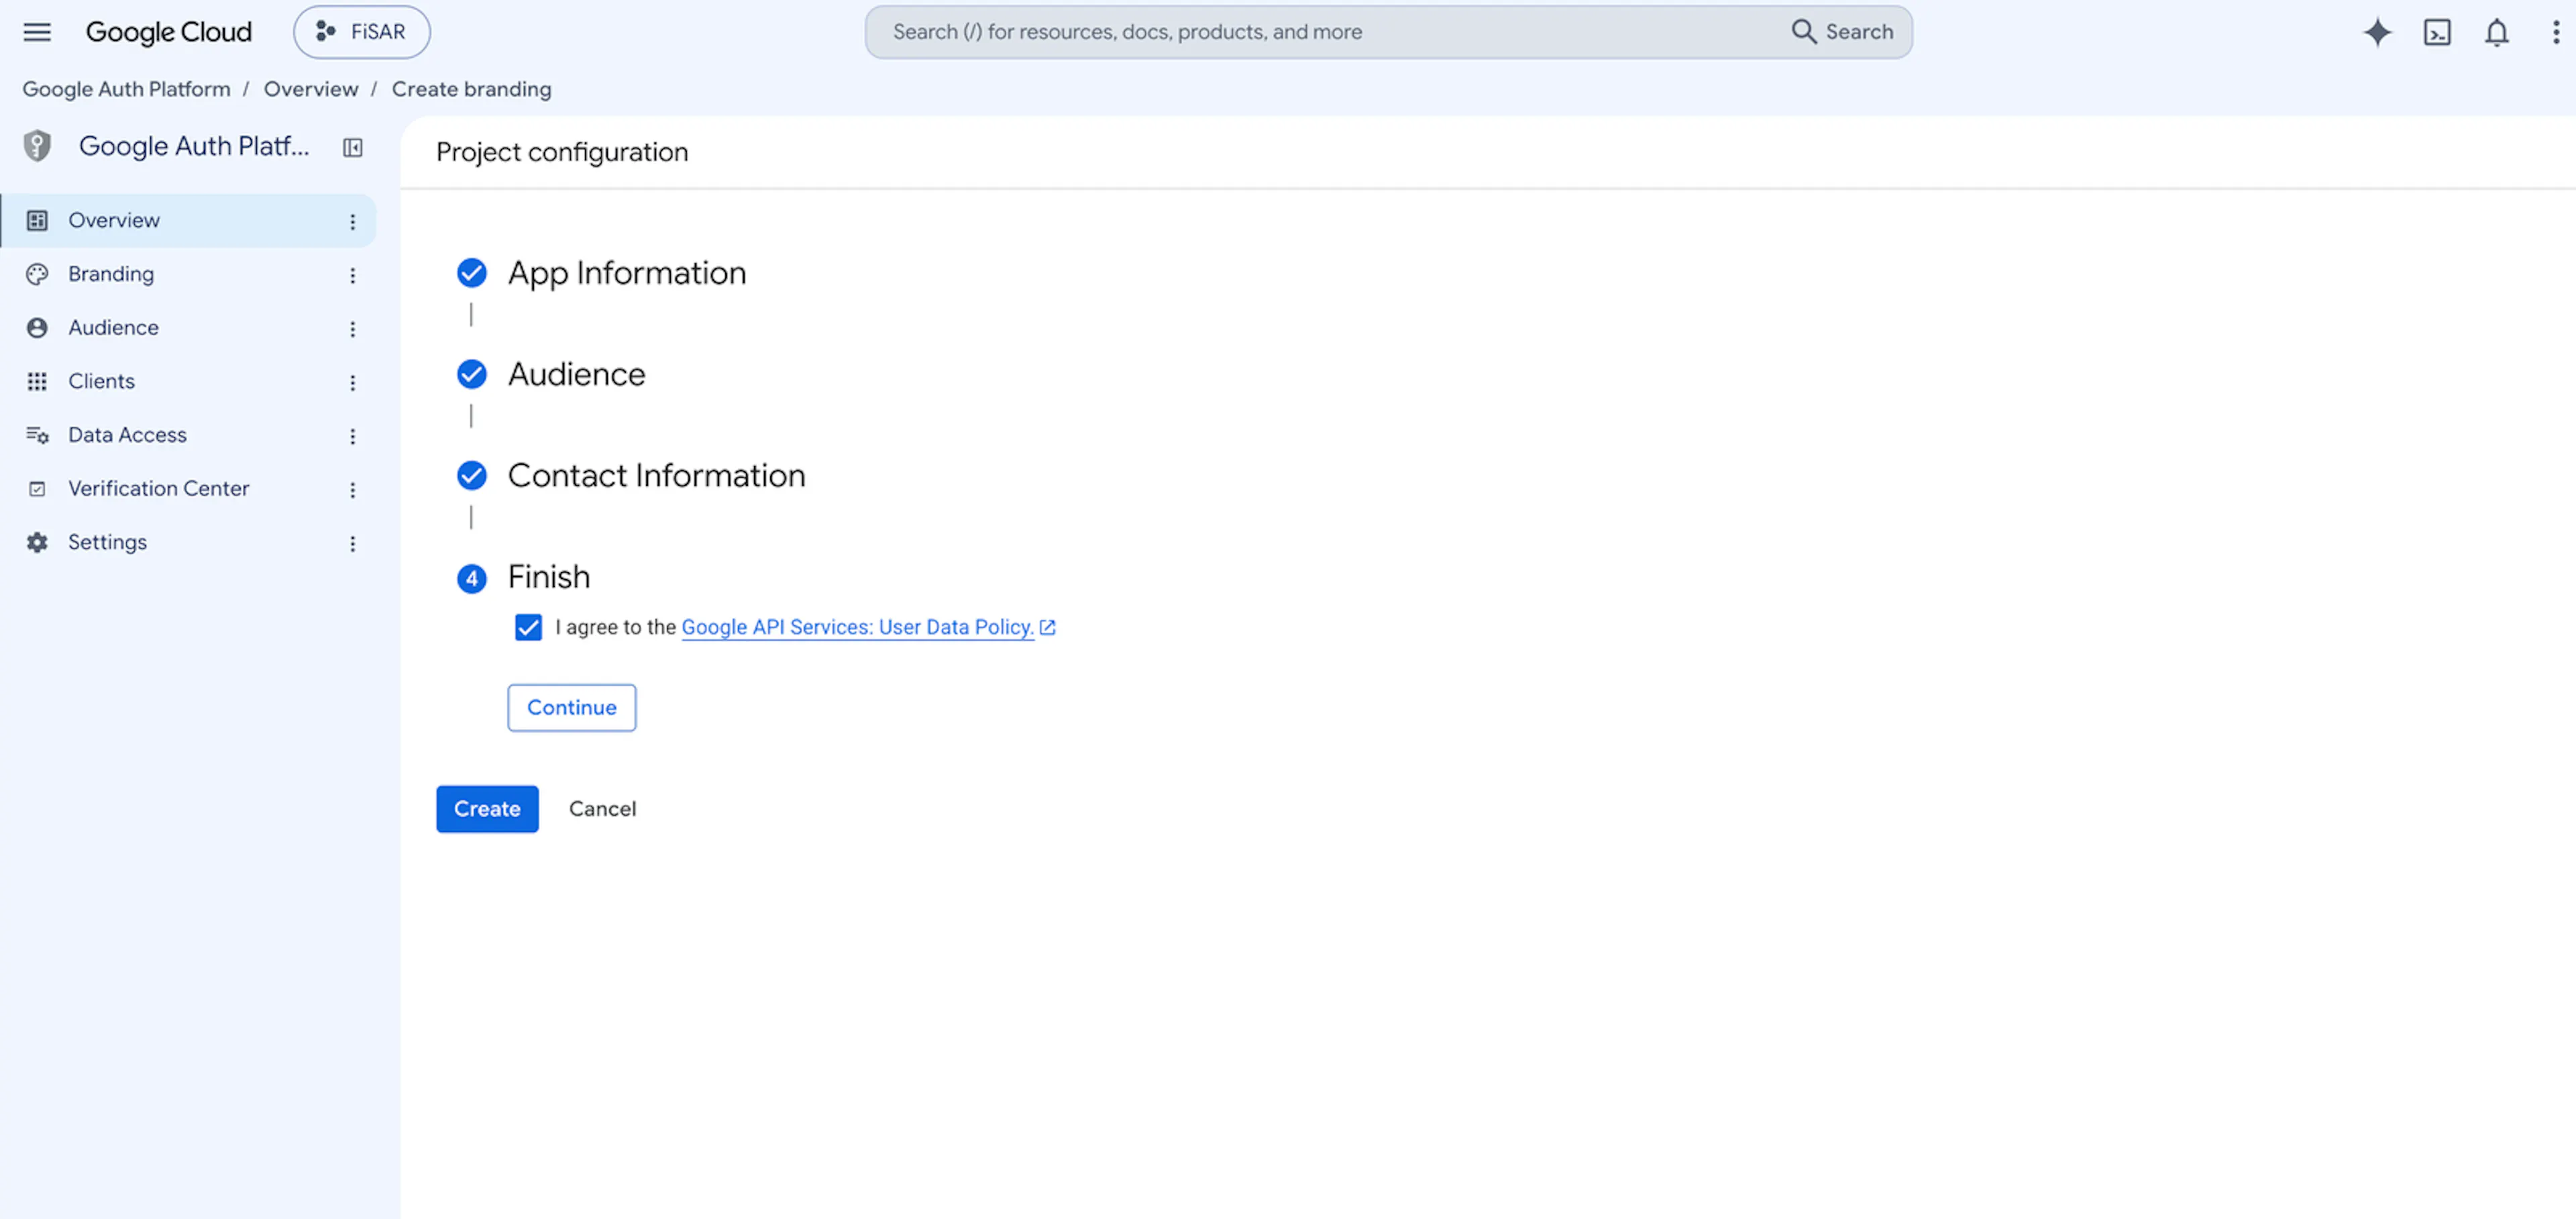This screenshot has height=1219, width=2576.
Task: Open the main navigation hamburger menu
Action: point(37,32)
